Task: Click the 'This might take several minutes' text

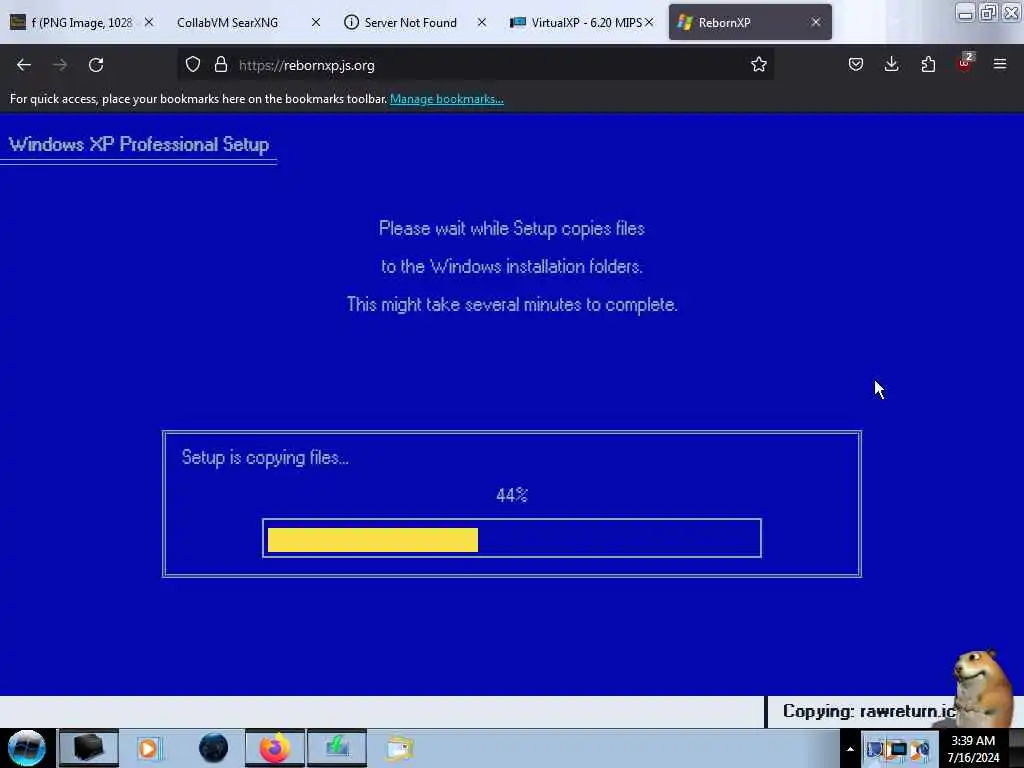Action: [512, 305]
